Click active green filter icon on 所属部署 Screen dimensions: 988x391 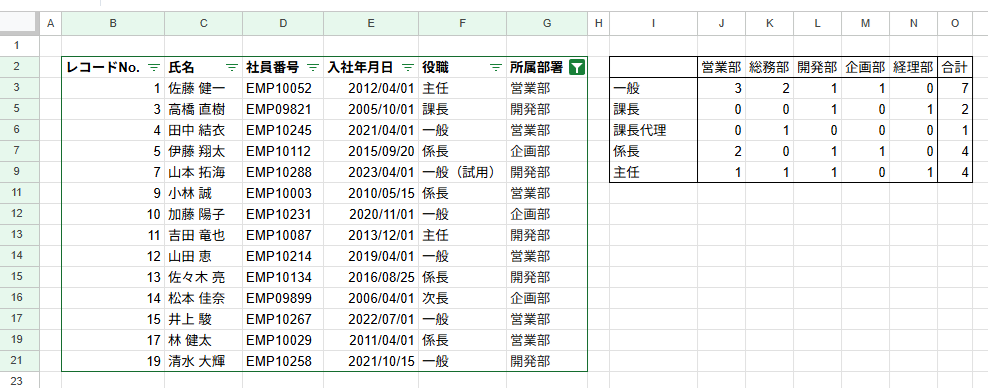pyautogui.click(x=577, y=67)
